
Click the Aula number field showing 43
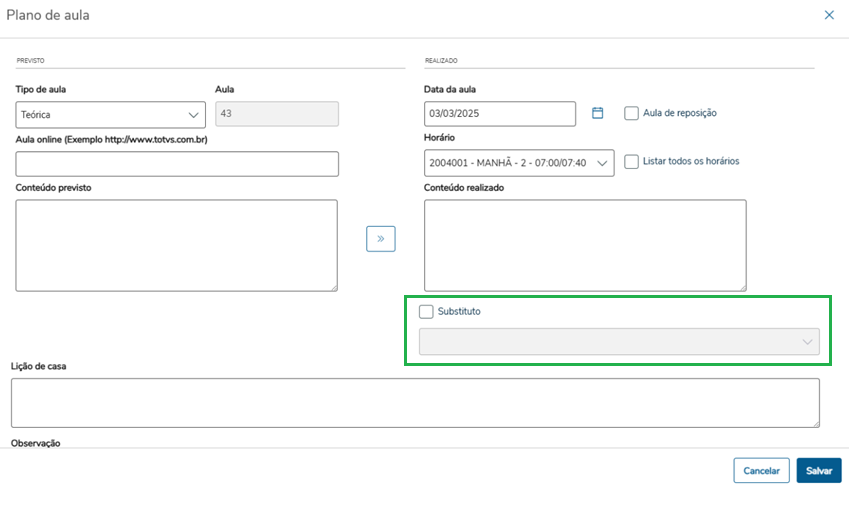point(277,114)
